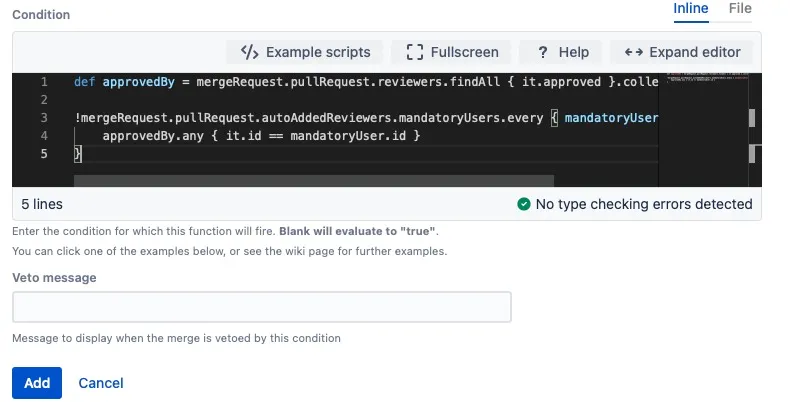The image size is (790, 402).
Task: Click the Cancel link
Action: click(101, 383)
